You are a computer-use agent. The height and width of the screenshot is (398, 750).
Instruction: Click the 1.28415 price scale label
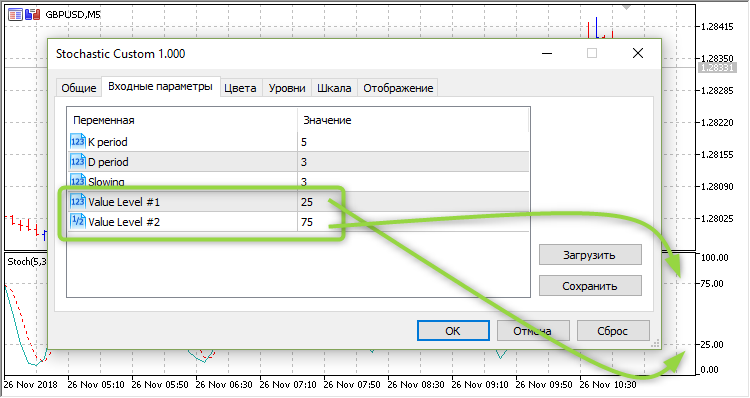click(717, 27)
